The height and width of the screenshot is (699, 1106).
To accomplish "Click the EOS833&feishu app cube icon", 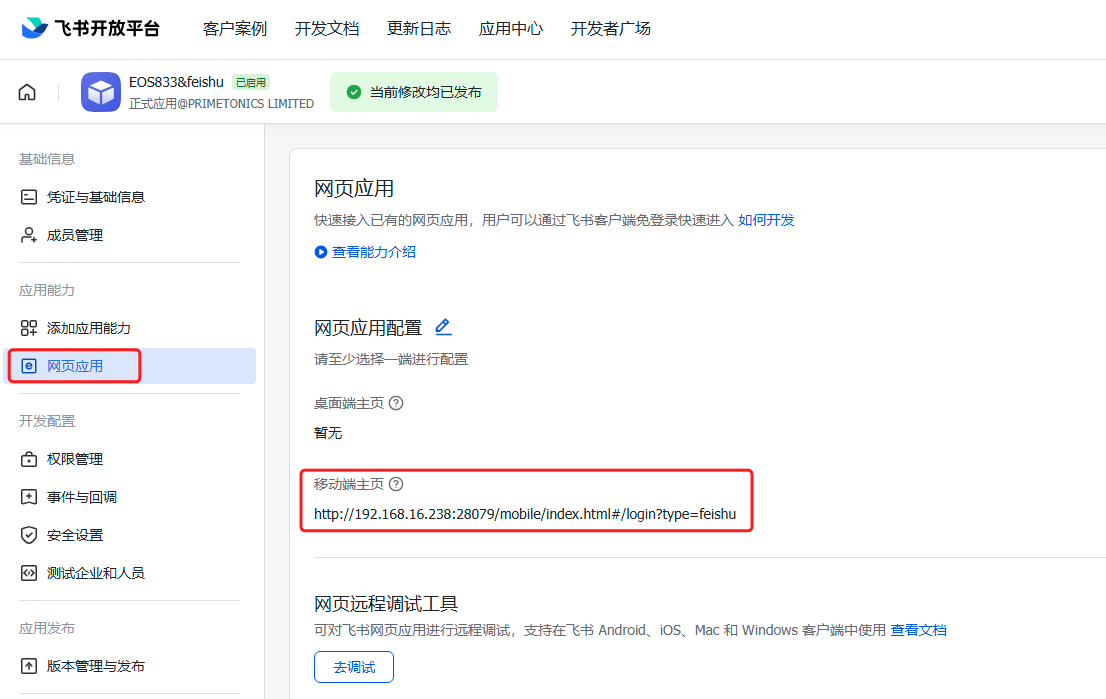I will pos(101,92).
